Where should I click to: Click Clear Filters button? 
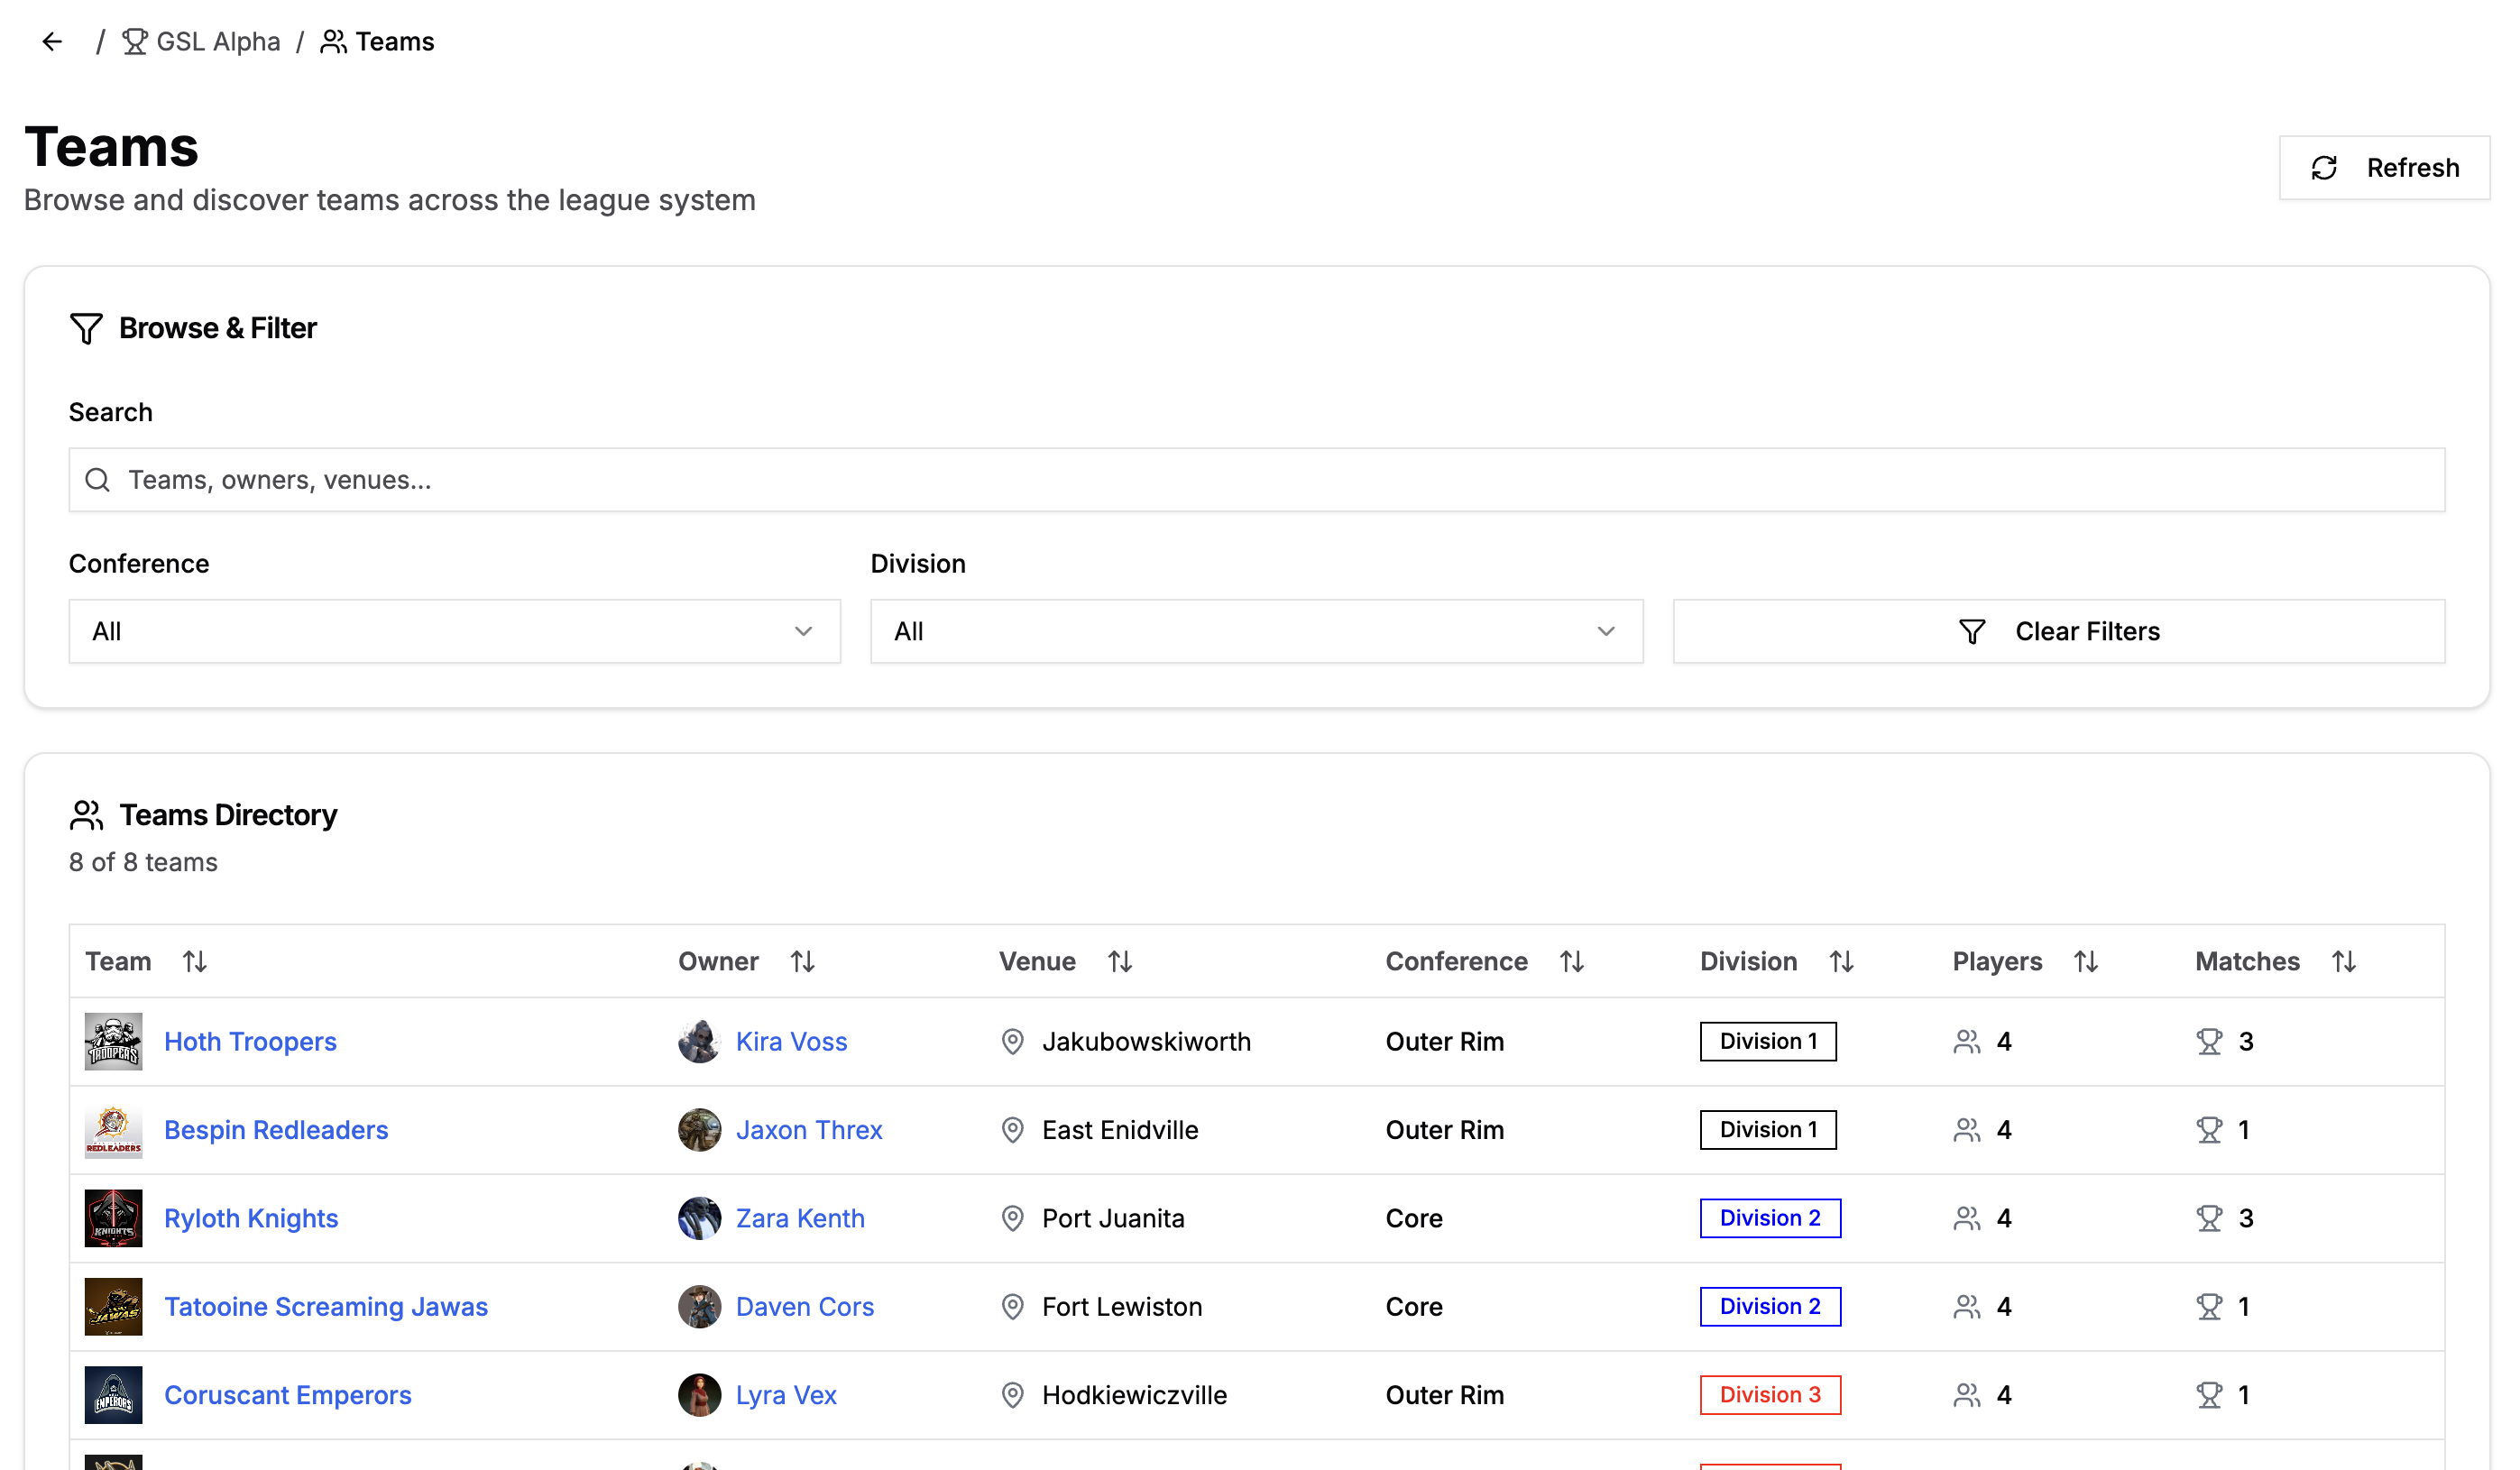click(x=2058, y=631)
